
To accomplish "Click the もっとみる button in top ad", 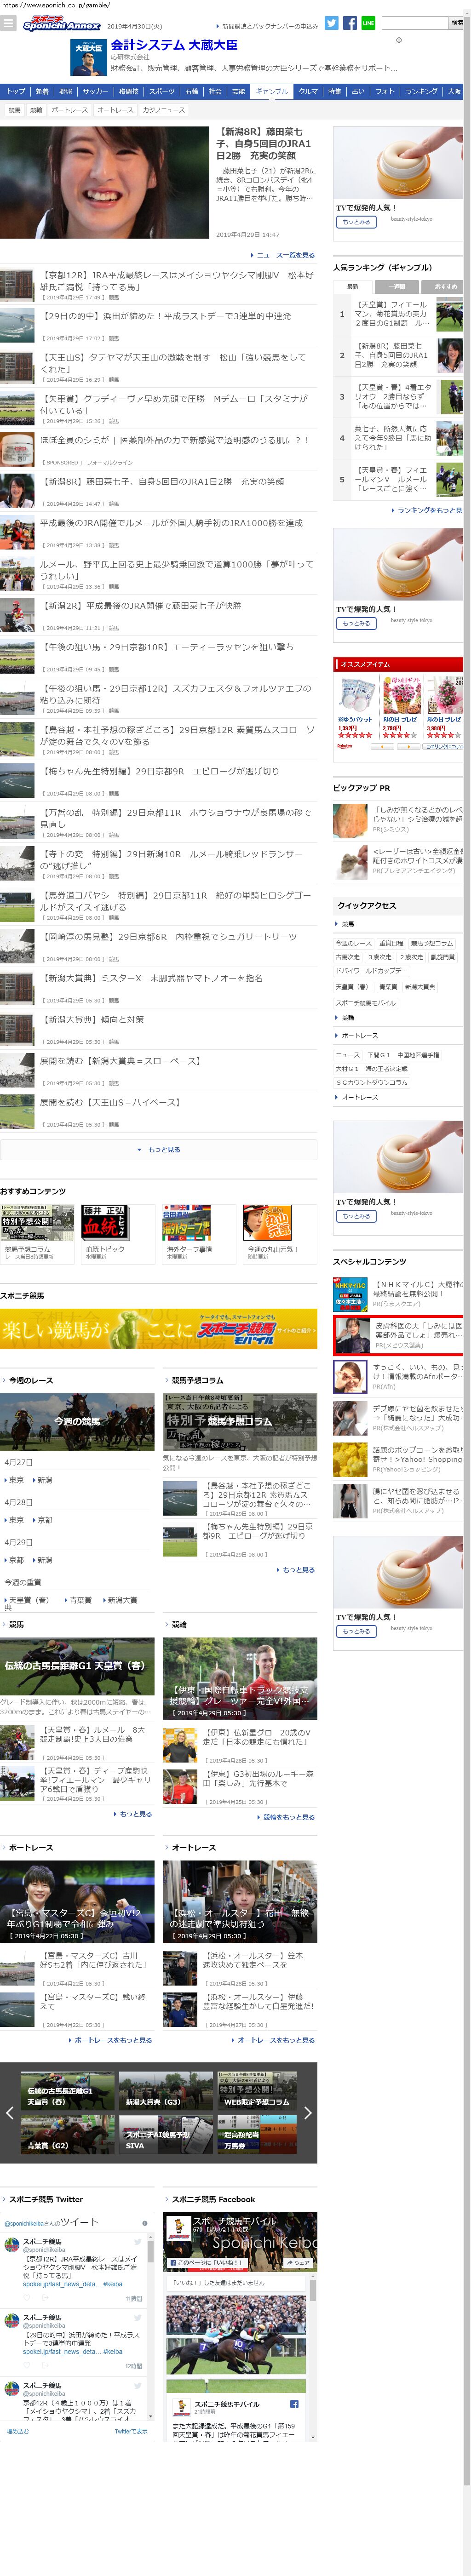I will point(356,222).
